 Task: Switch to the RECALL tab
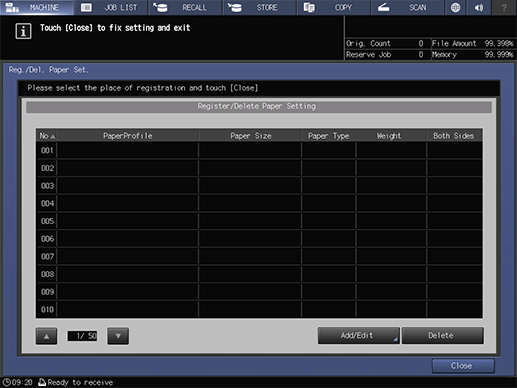185,7
